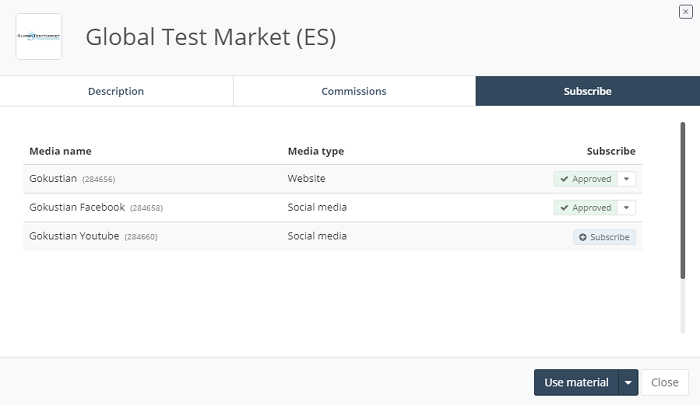The image size is (700, 405).
Task: Click the Social media cell for Gokustian Youtube
Action: pos(317,236)
